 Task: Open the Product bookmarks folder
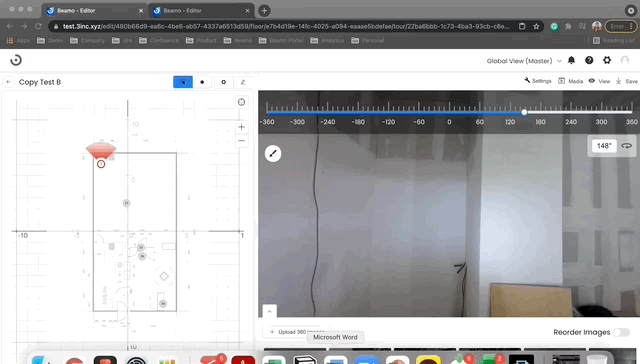[201, 40]
